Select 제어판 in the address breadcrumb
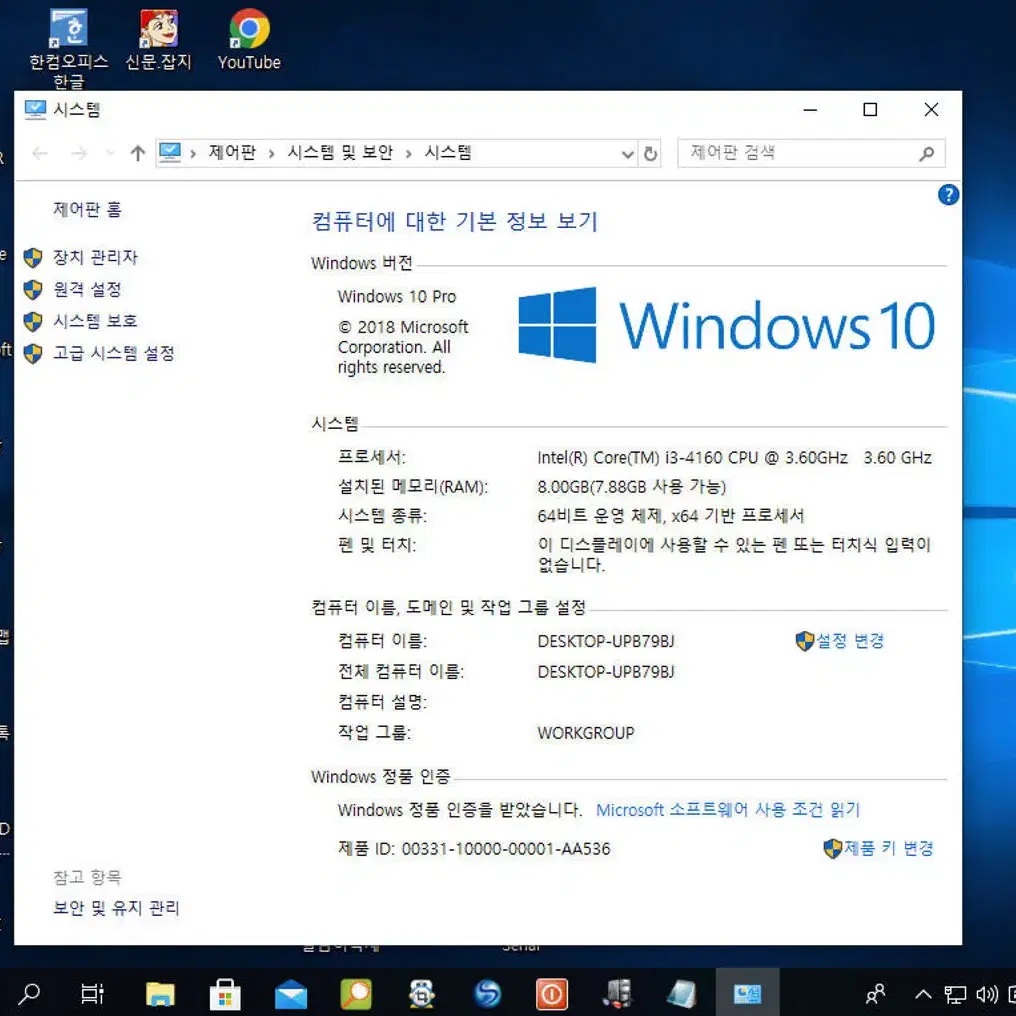Image resolution: width=1016 pixels, height=1016 pixels. 232,153
